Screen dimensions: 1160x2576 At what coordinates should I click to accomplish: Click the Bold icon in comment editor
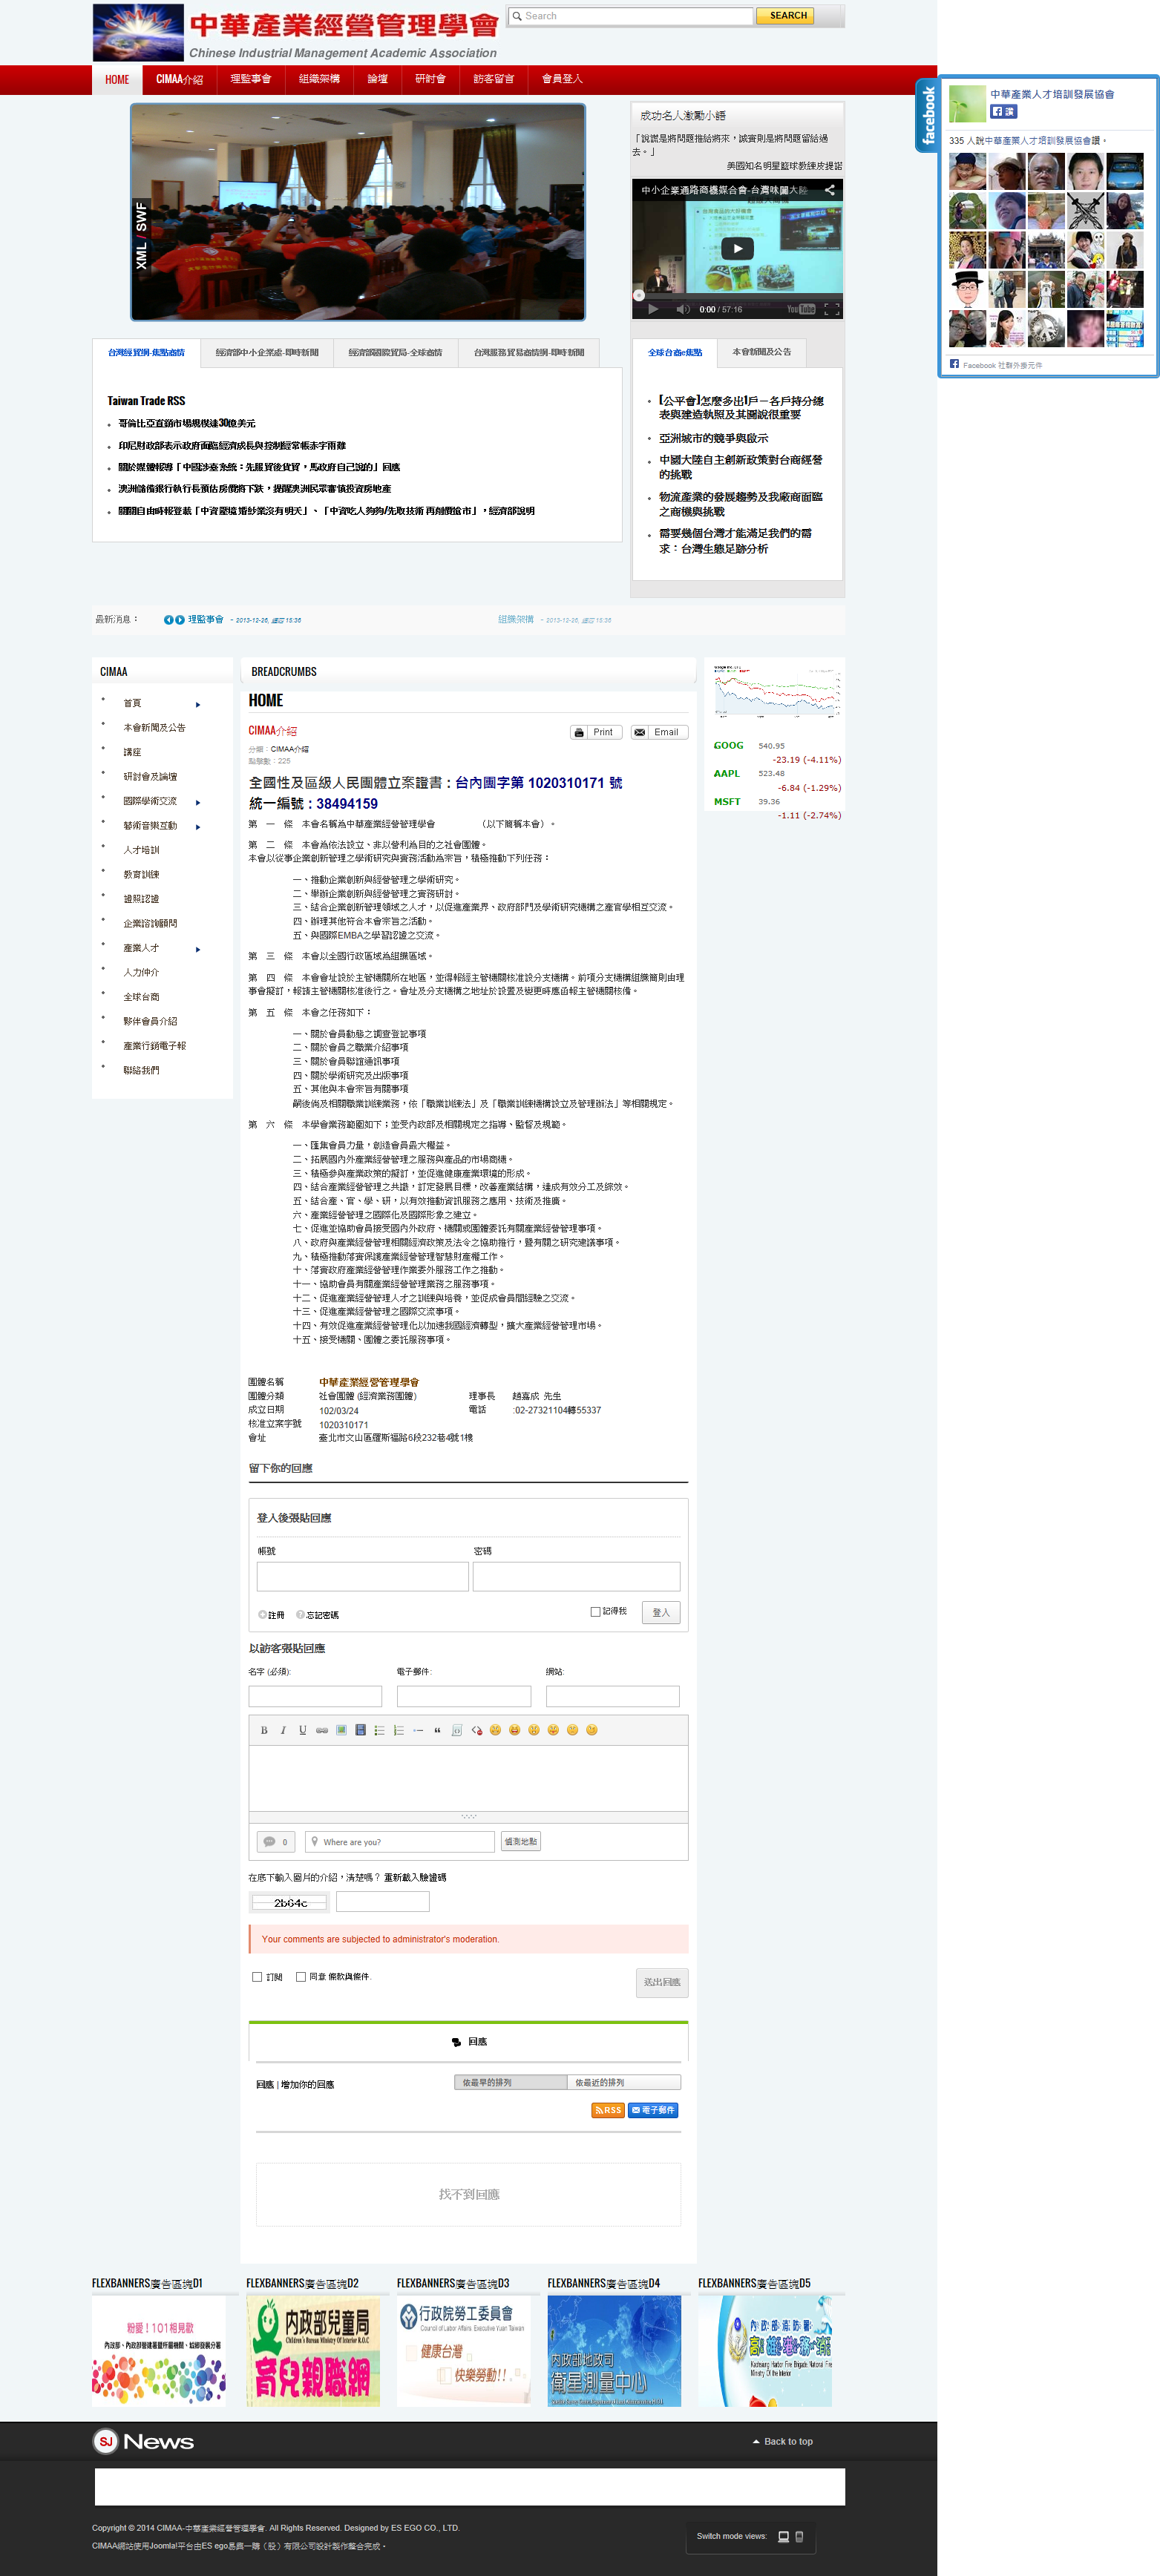click(264, 1730)
